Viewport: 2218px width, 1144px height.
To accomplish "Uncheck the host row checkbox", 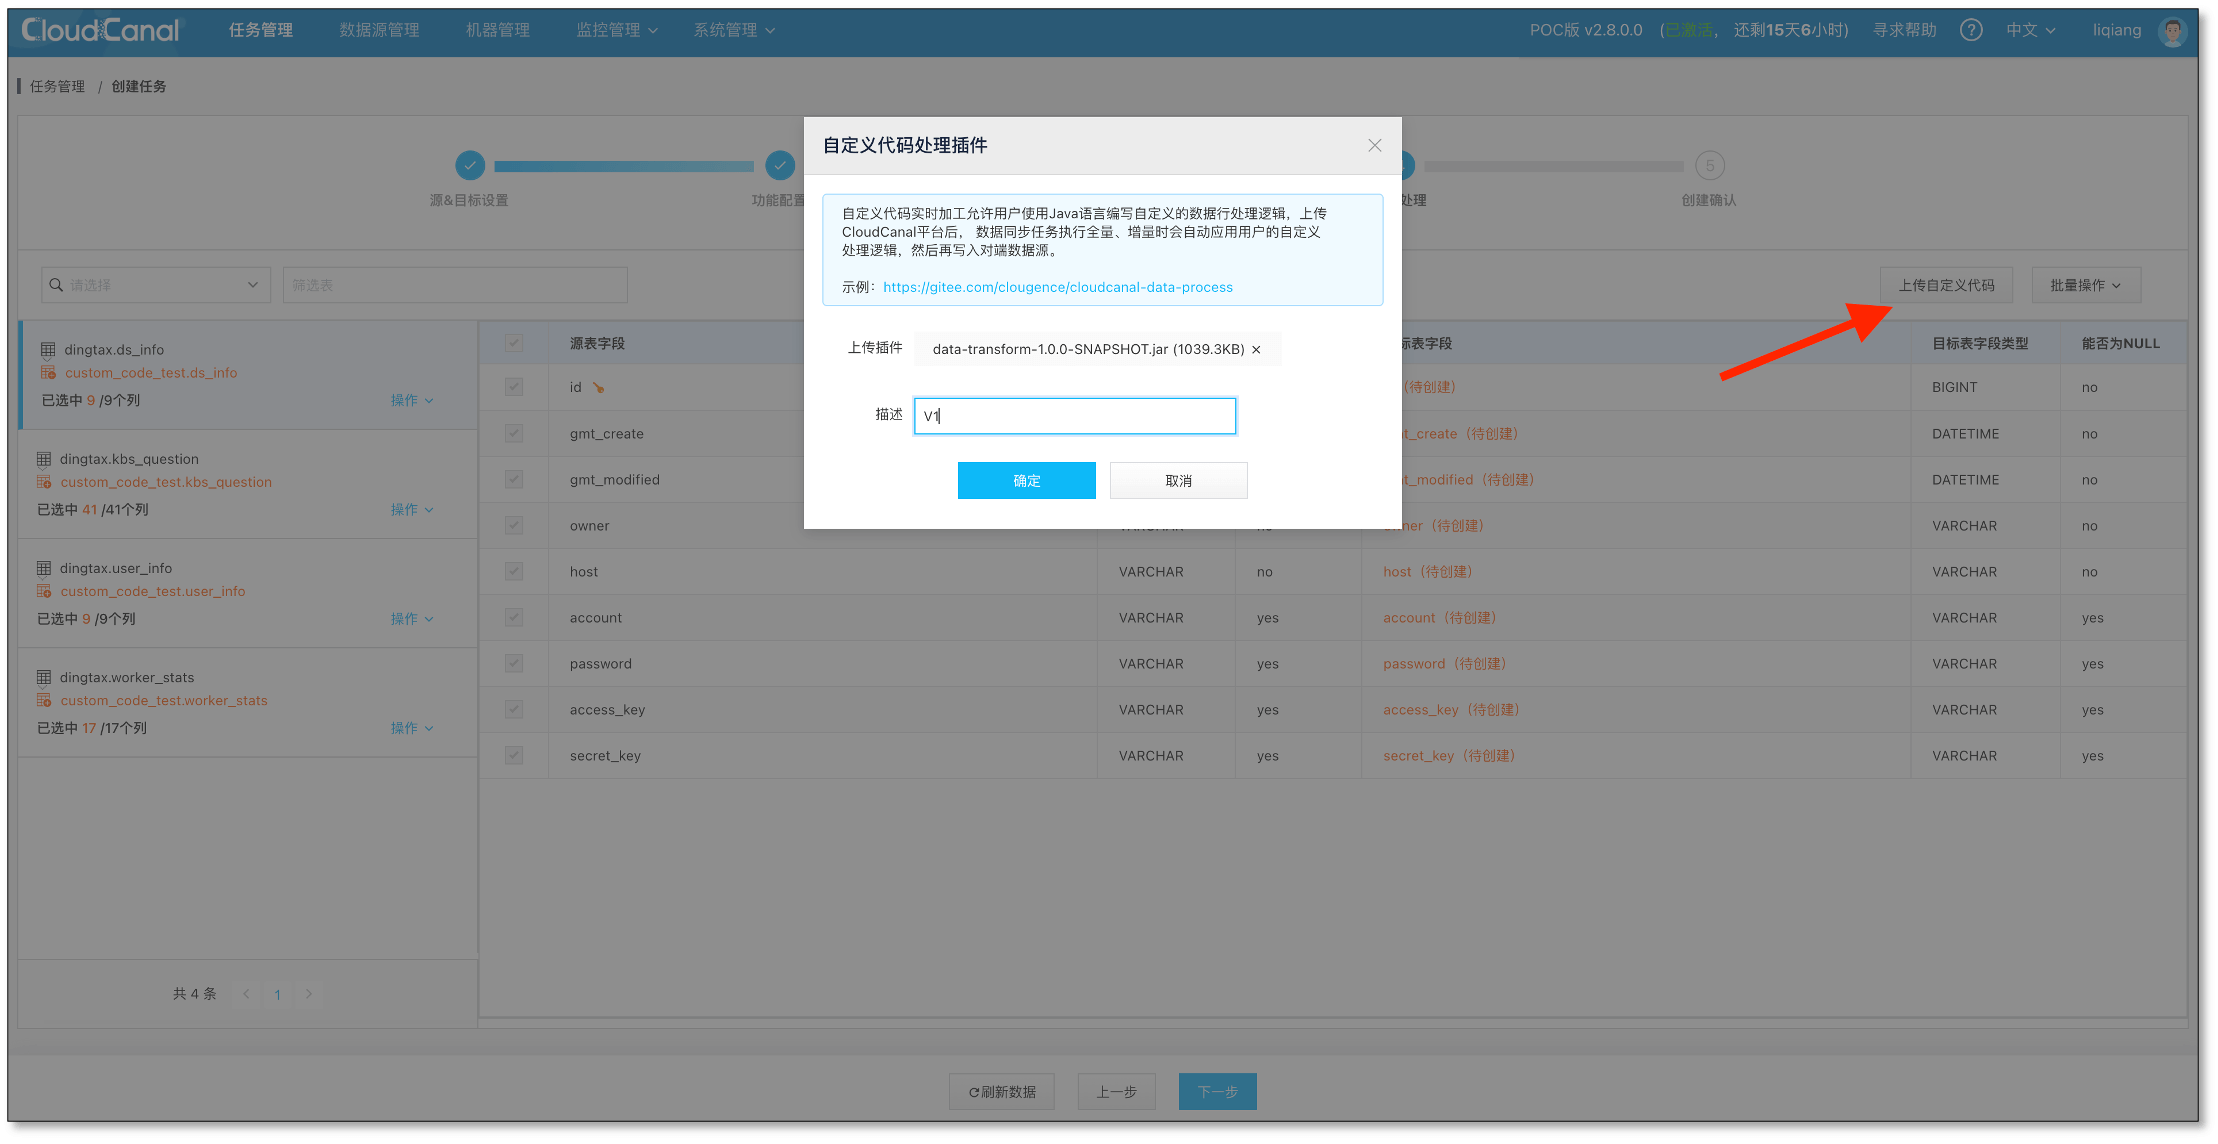I will click(x=513, y=571).
